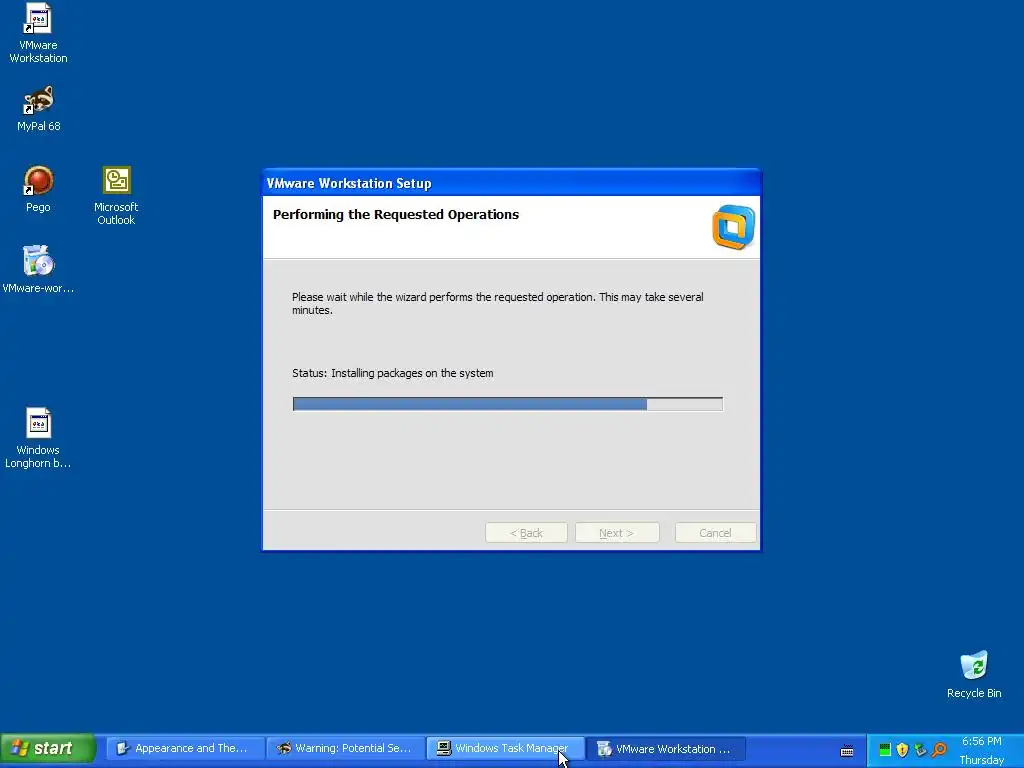Select the Microsoft Outlook desktop icon
The width and height of the screenshot is (1024, 768).
click(x=116, y=195)
